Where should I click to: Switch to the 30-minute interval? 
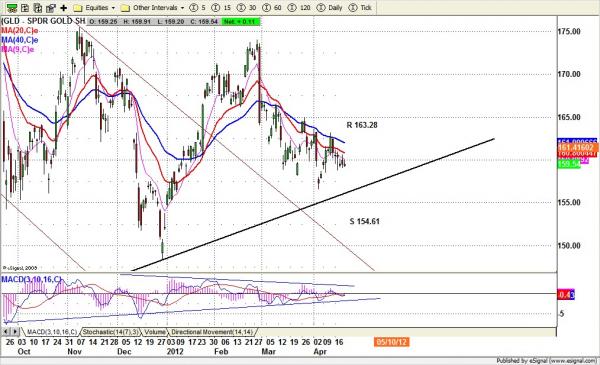(x=246, y=7)
